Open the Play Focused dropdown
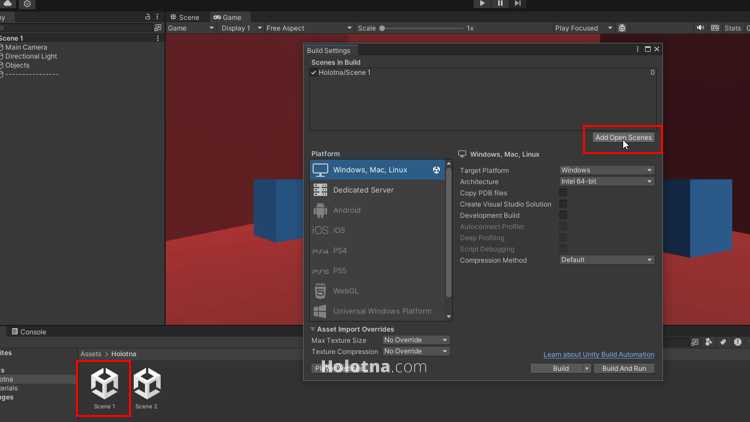Image resolution: width=750 pixels, height=422 pixels. [583, 28]
